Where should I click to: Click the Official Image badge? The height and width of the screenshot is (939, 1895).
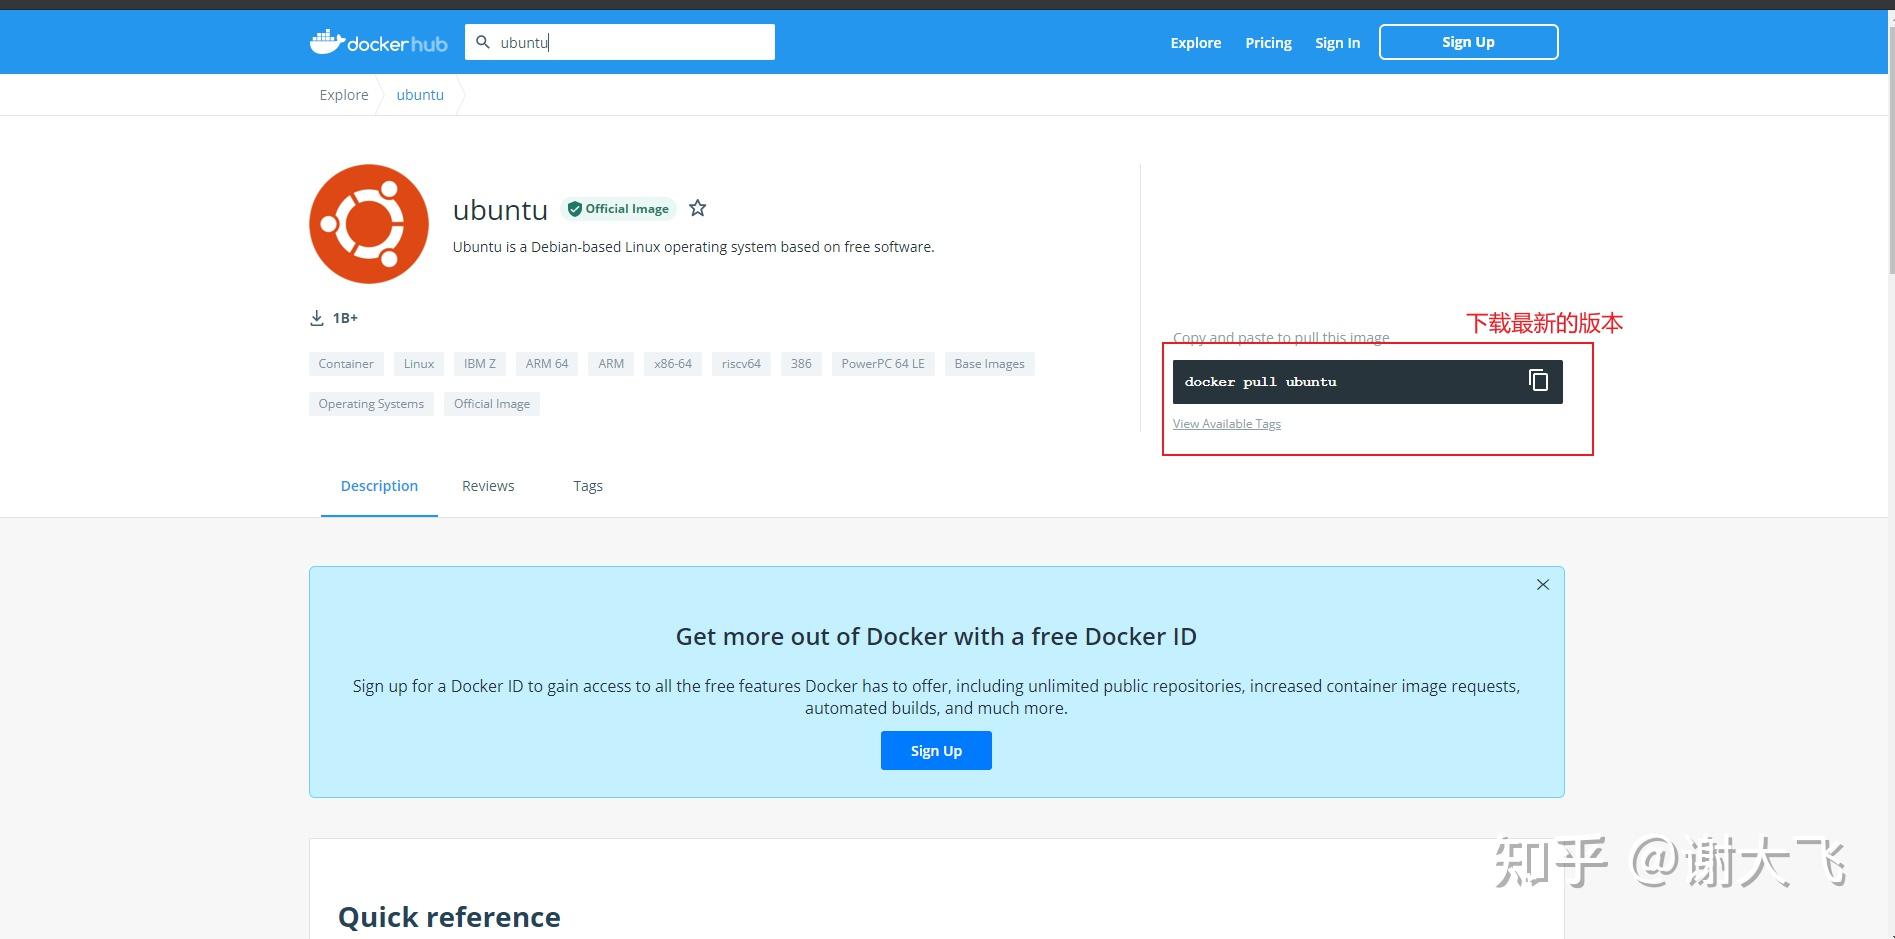[618, 209]
